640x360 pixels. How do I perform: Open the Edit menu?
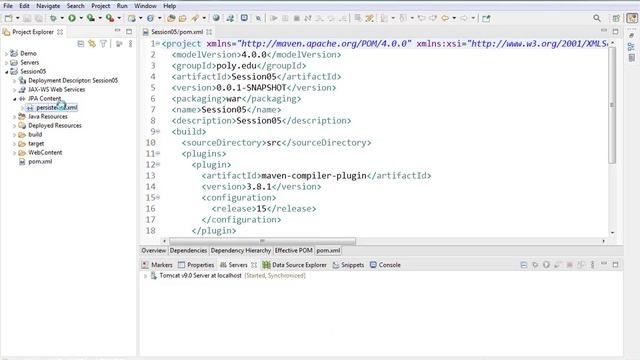coord(24,6)
